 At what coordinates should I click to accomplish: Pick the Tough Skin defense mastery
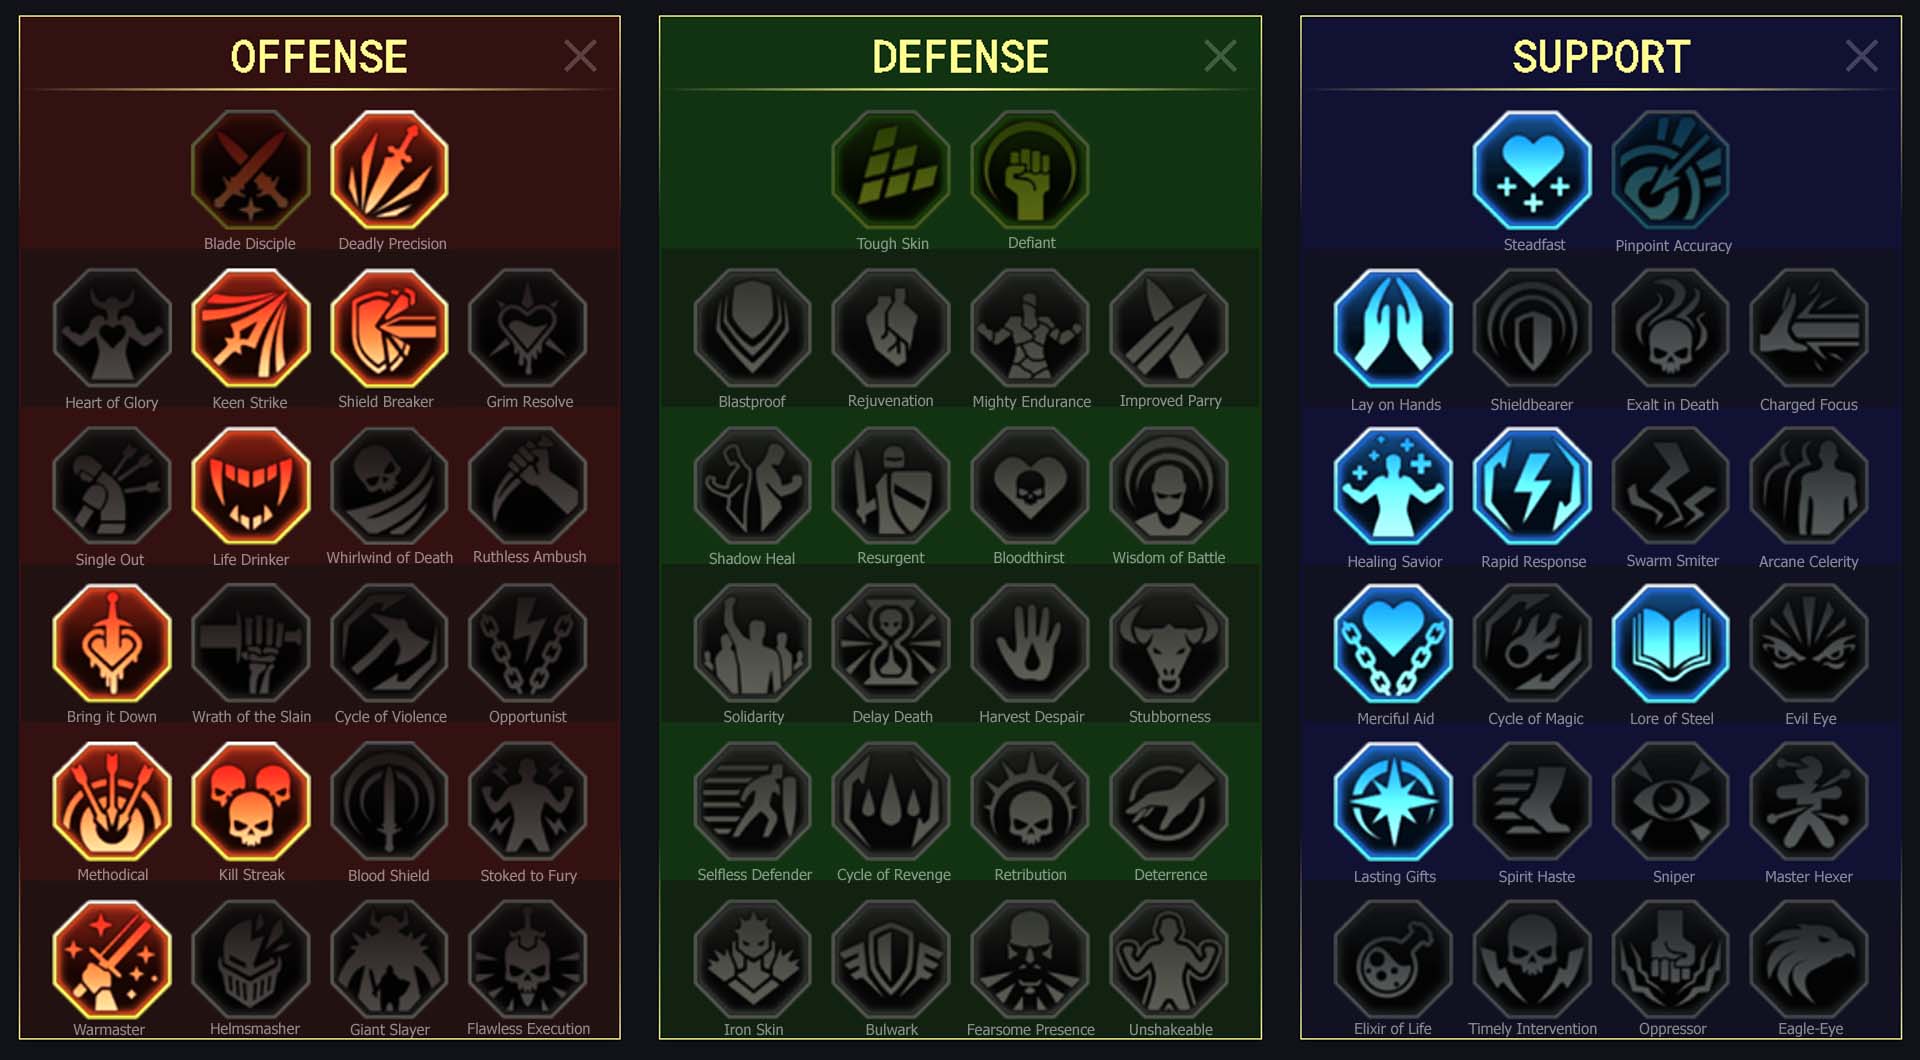891,171
